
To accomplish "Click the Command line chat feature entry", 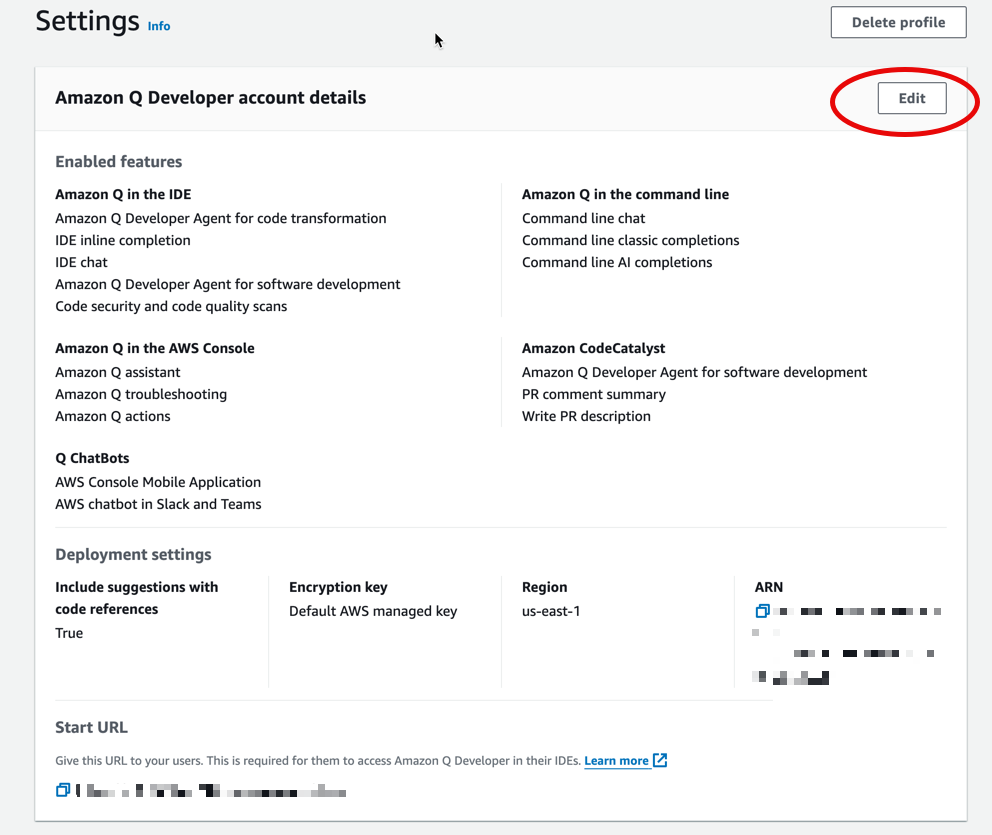I will (583, 218).
